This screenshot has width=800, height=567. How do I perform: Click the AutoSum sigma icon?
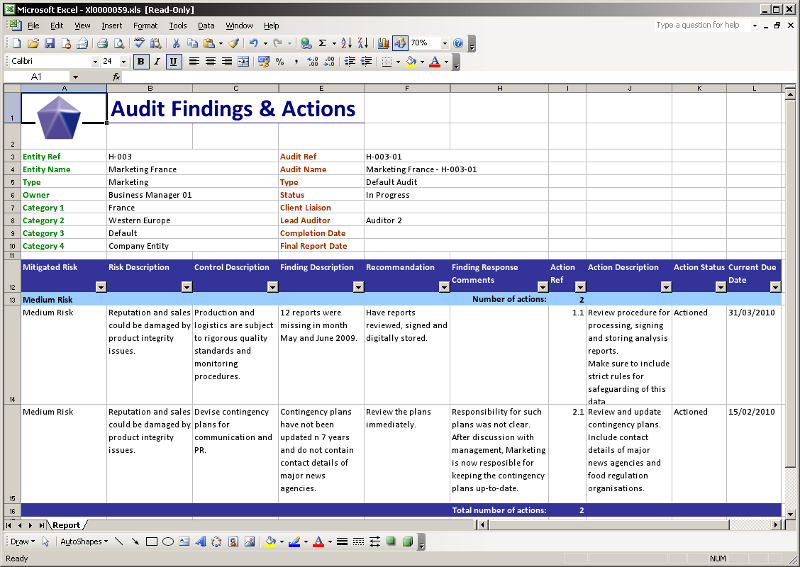pos(322,43)
